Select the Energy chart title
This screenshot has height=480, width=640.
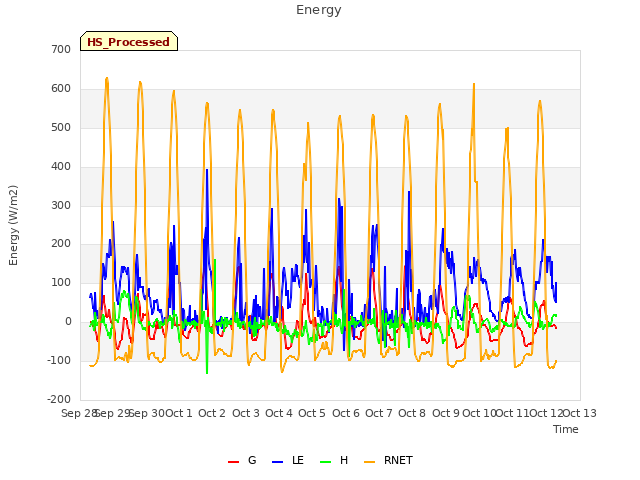click(x=318, y=10)
